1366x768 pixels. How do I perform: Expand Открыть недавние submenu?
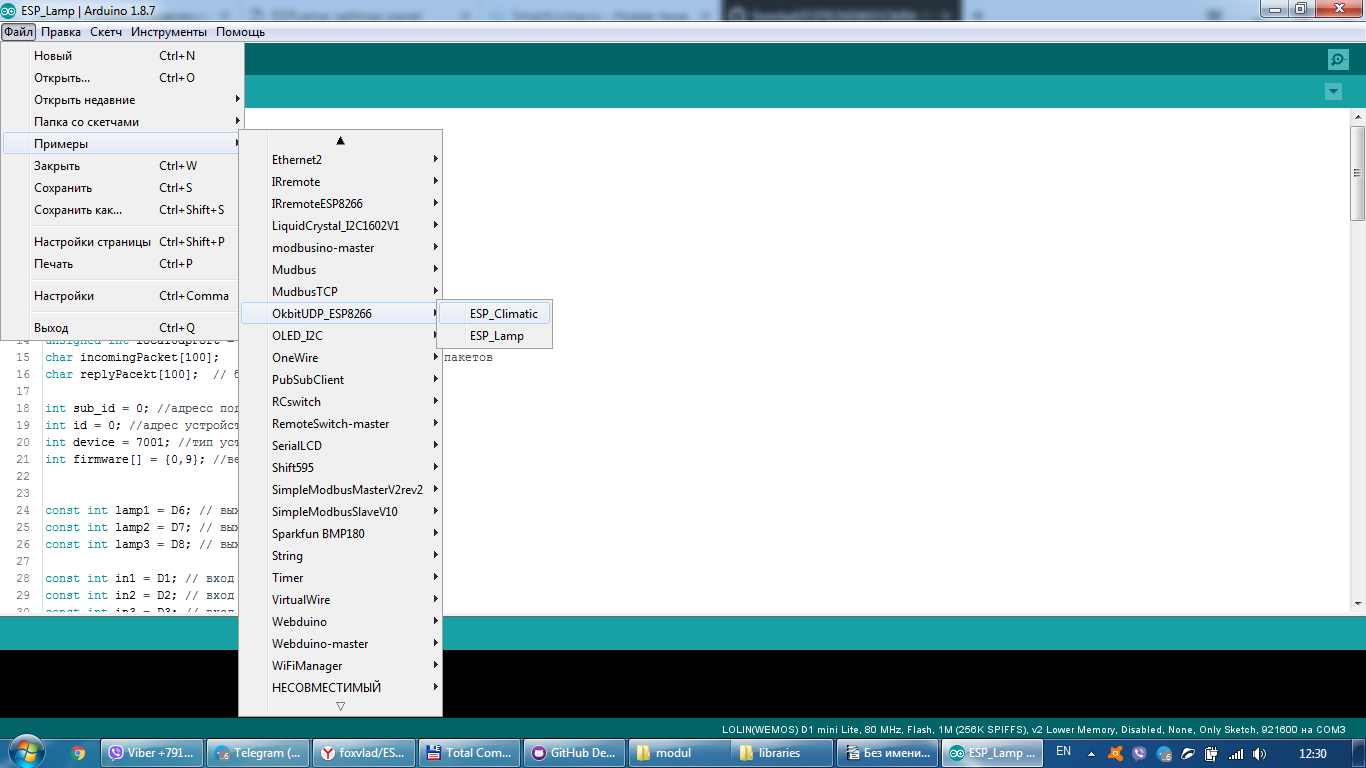point(122,100)
